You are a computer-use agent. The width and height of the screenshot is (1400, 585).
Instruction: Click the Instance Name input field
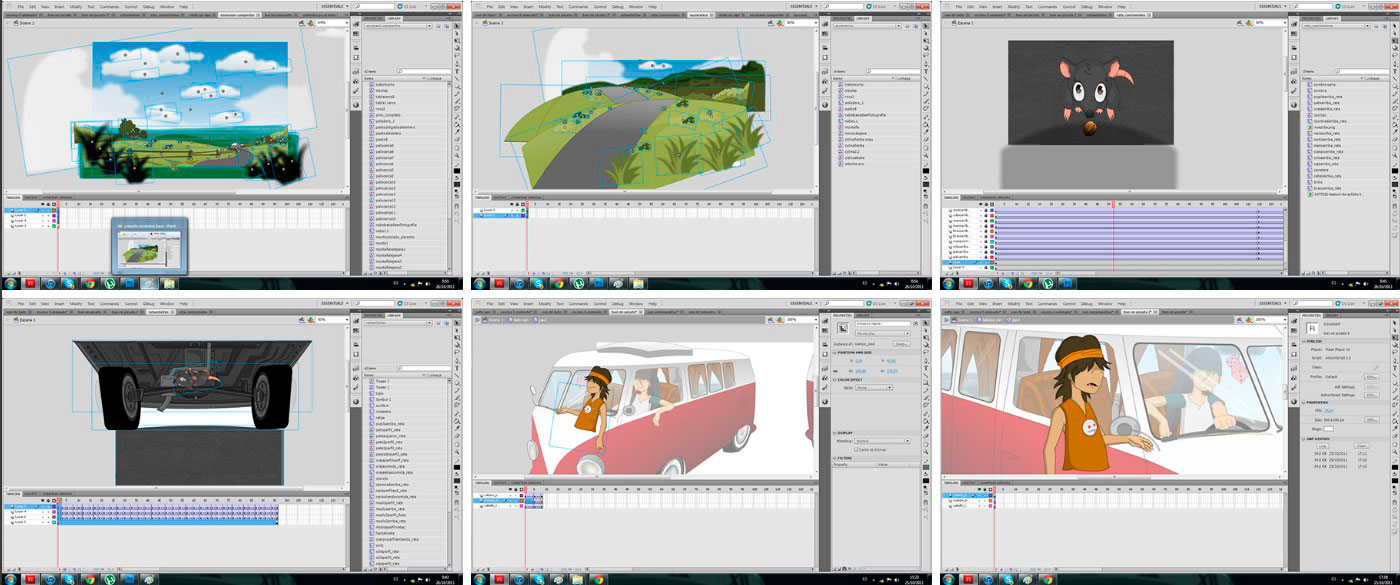(881, 323)
